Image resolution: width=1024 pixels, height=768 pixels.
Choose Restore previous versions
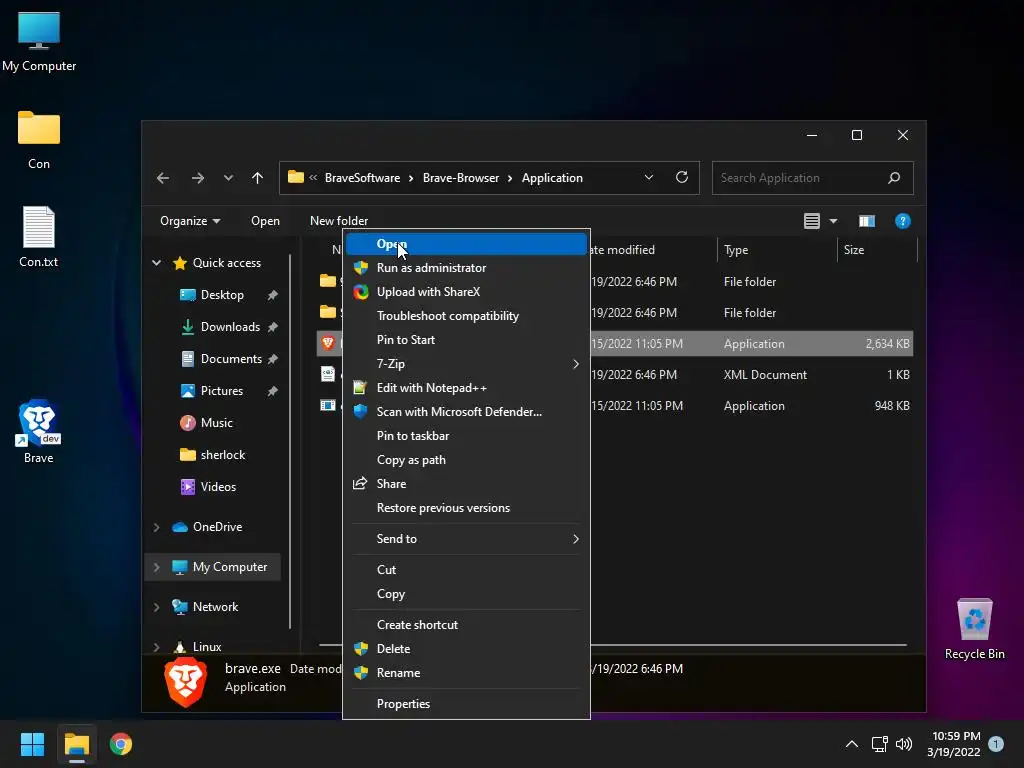click(x=466, y=508)
